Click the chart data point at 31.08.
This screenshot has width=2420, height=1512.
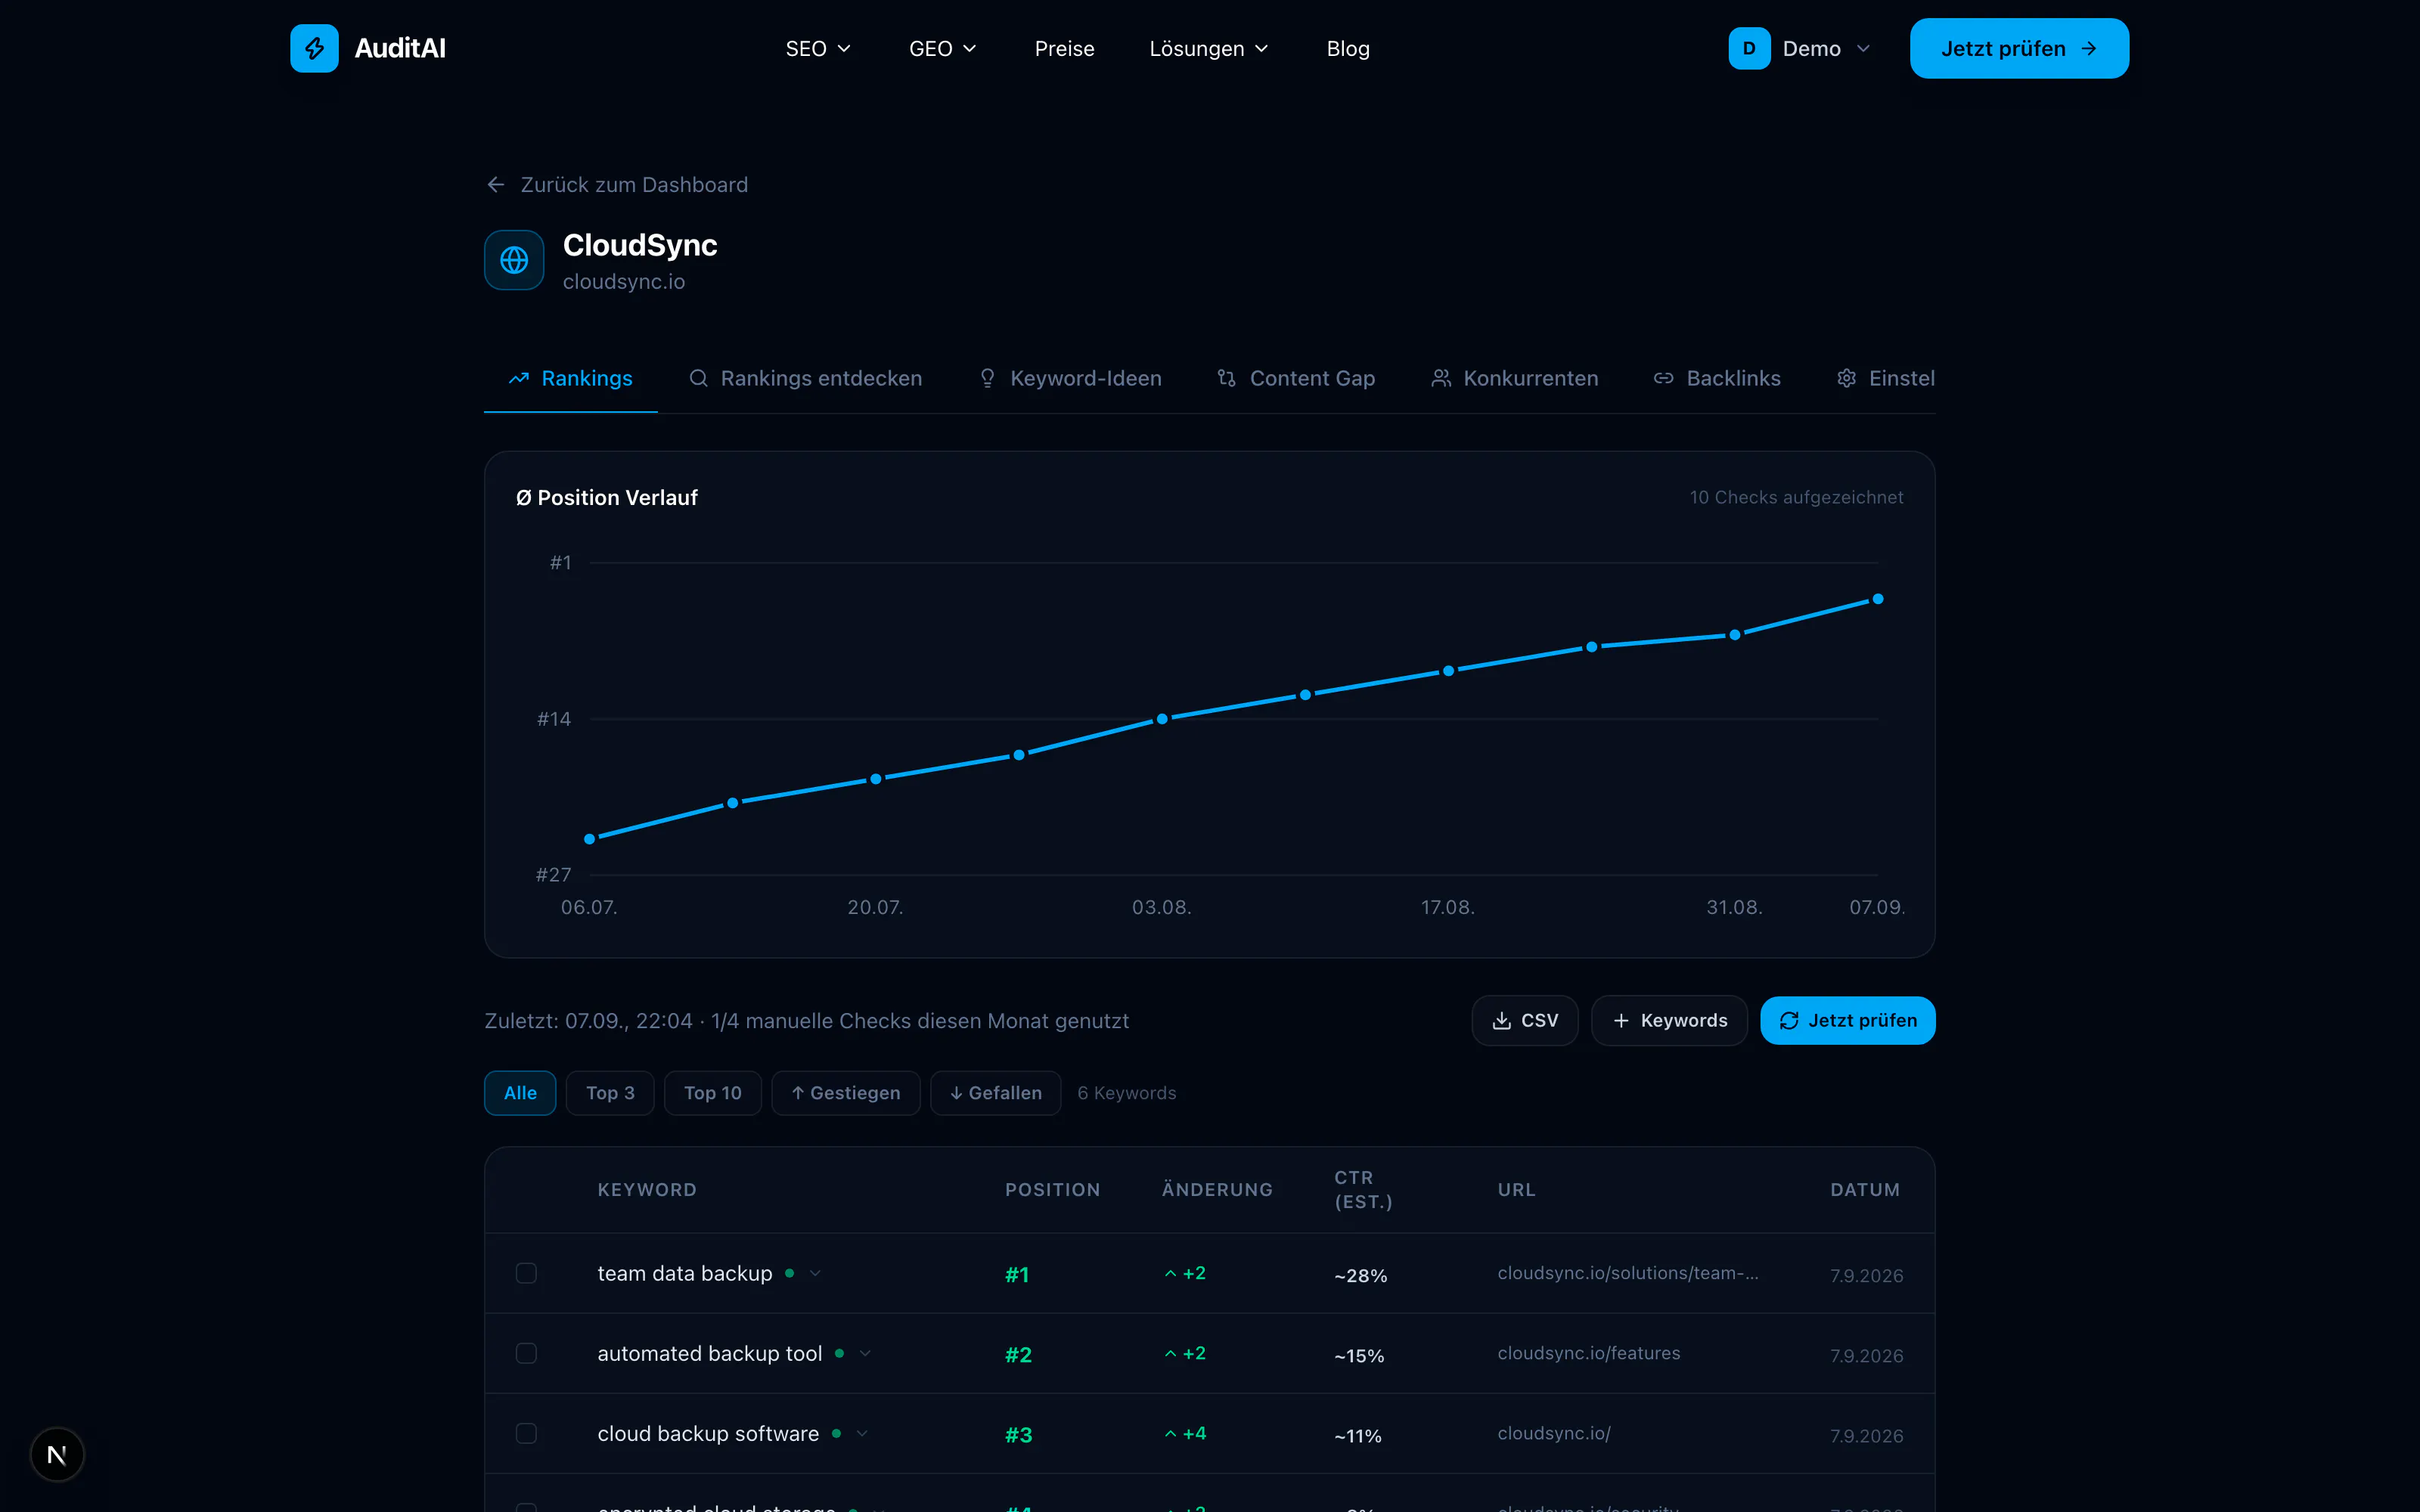(x=1735, y=635)
